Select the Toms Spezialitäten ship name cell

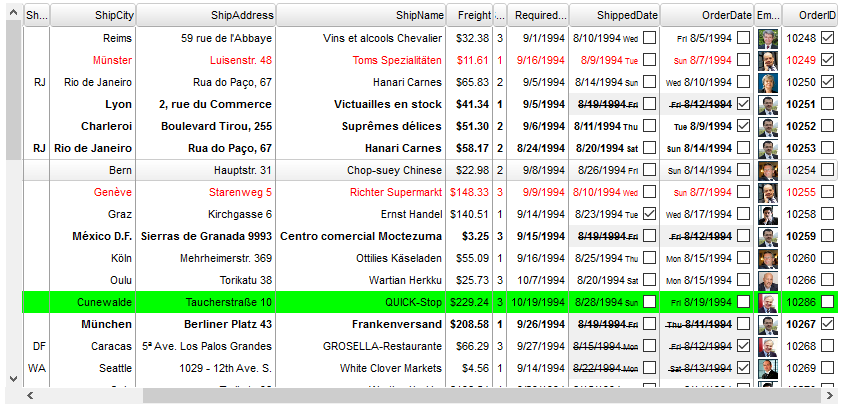[x=398, y=60]
